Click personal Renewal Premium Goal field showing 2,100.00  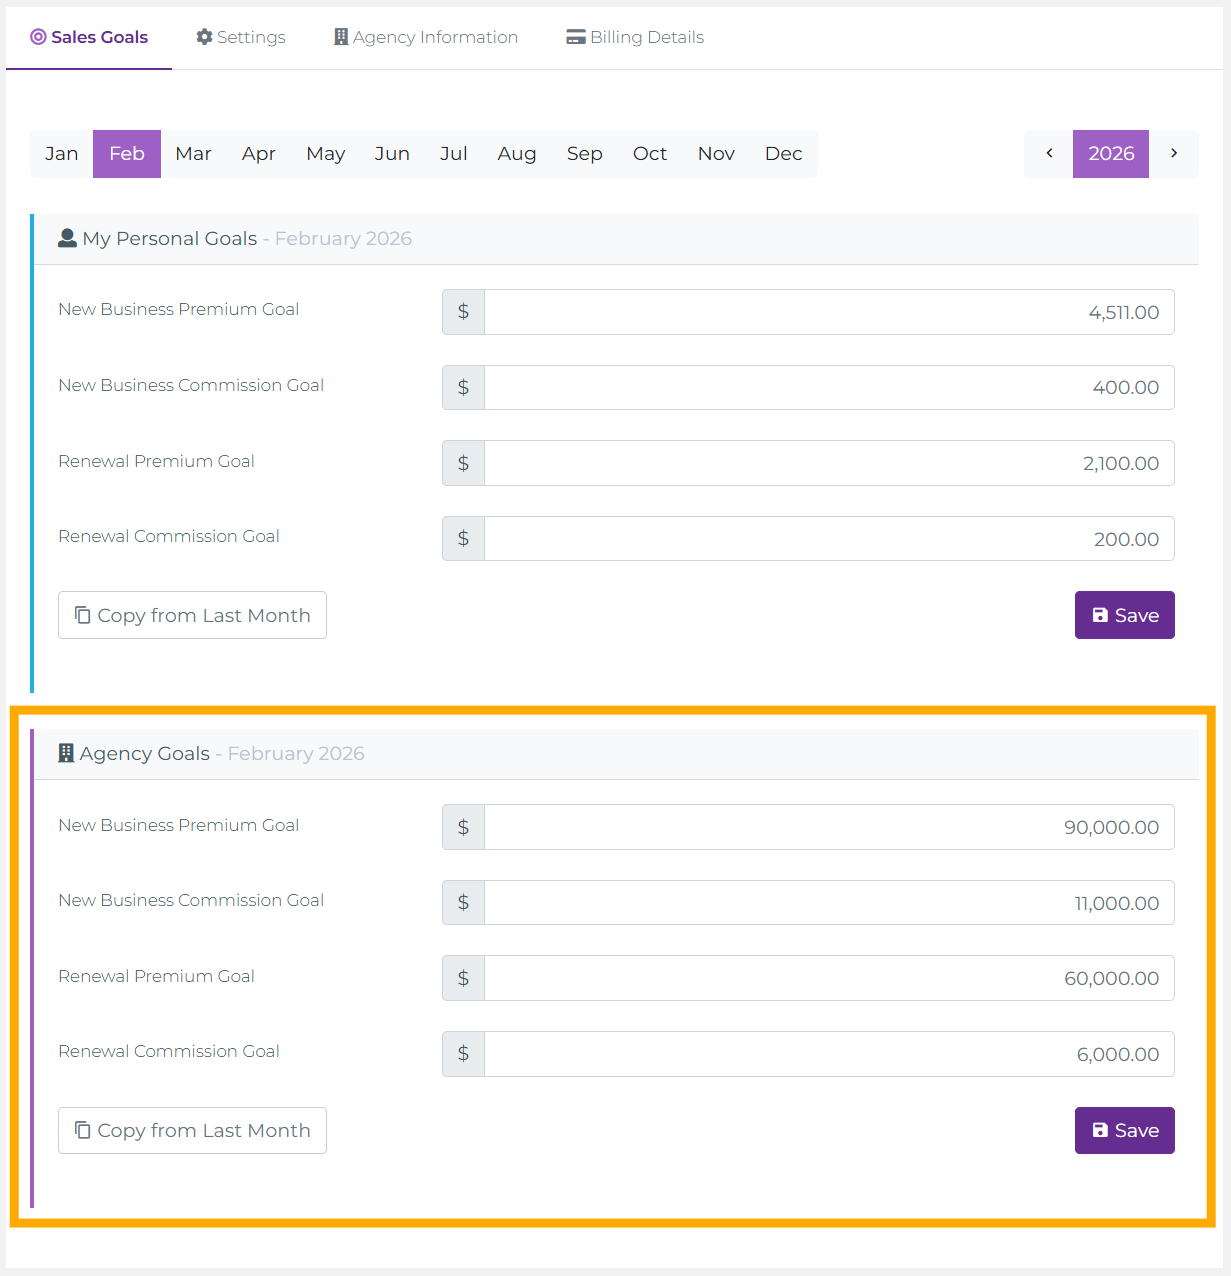[828, 463]
